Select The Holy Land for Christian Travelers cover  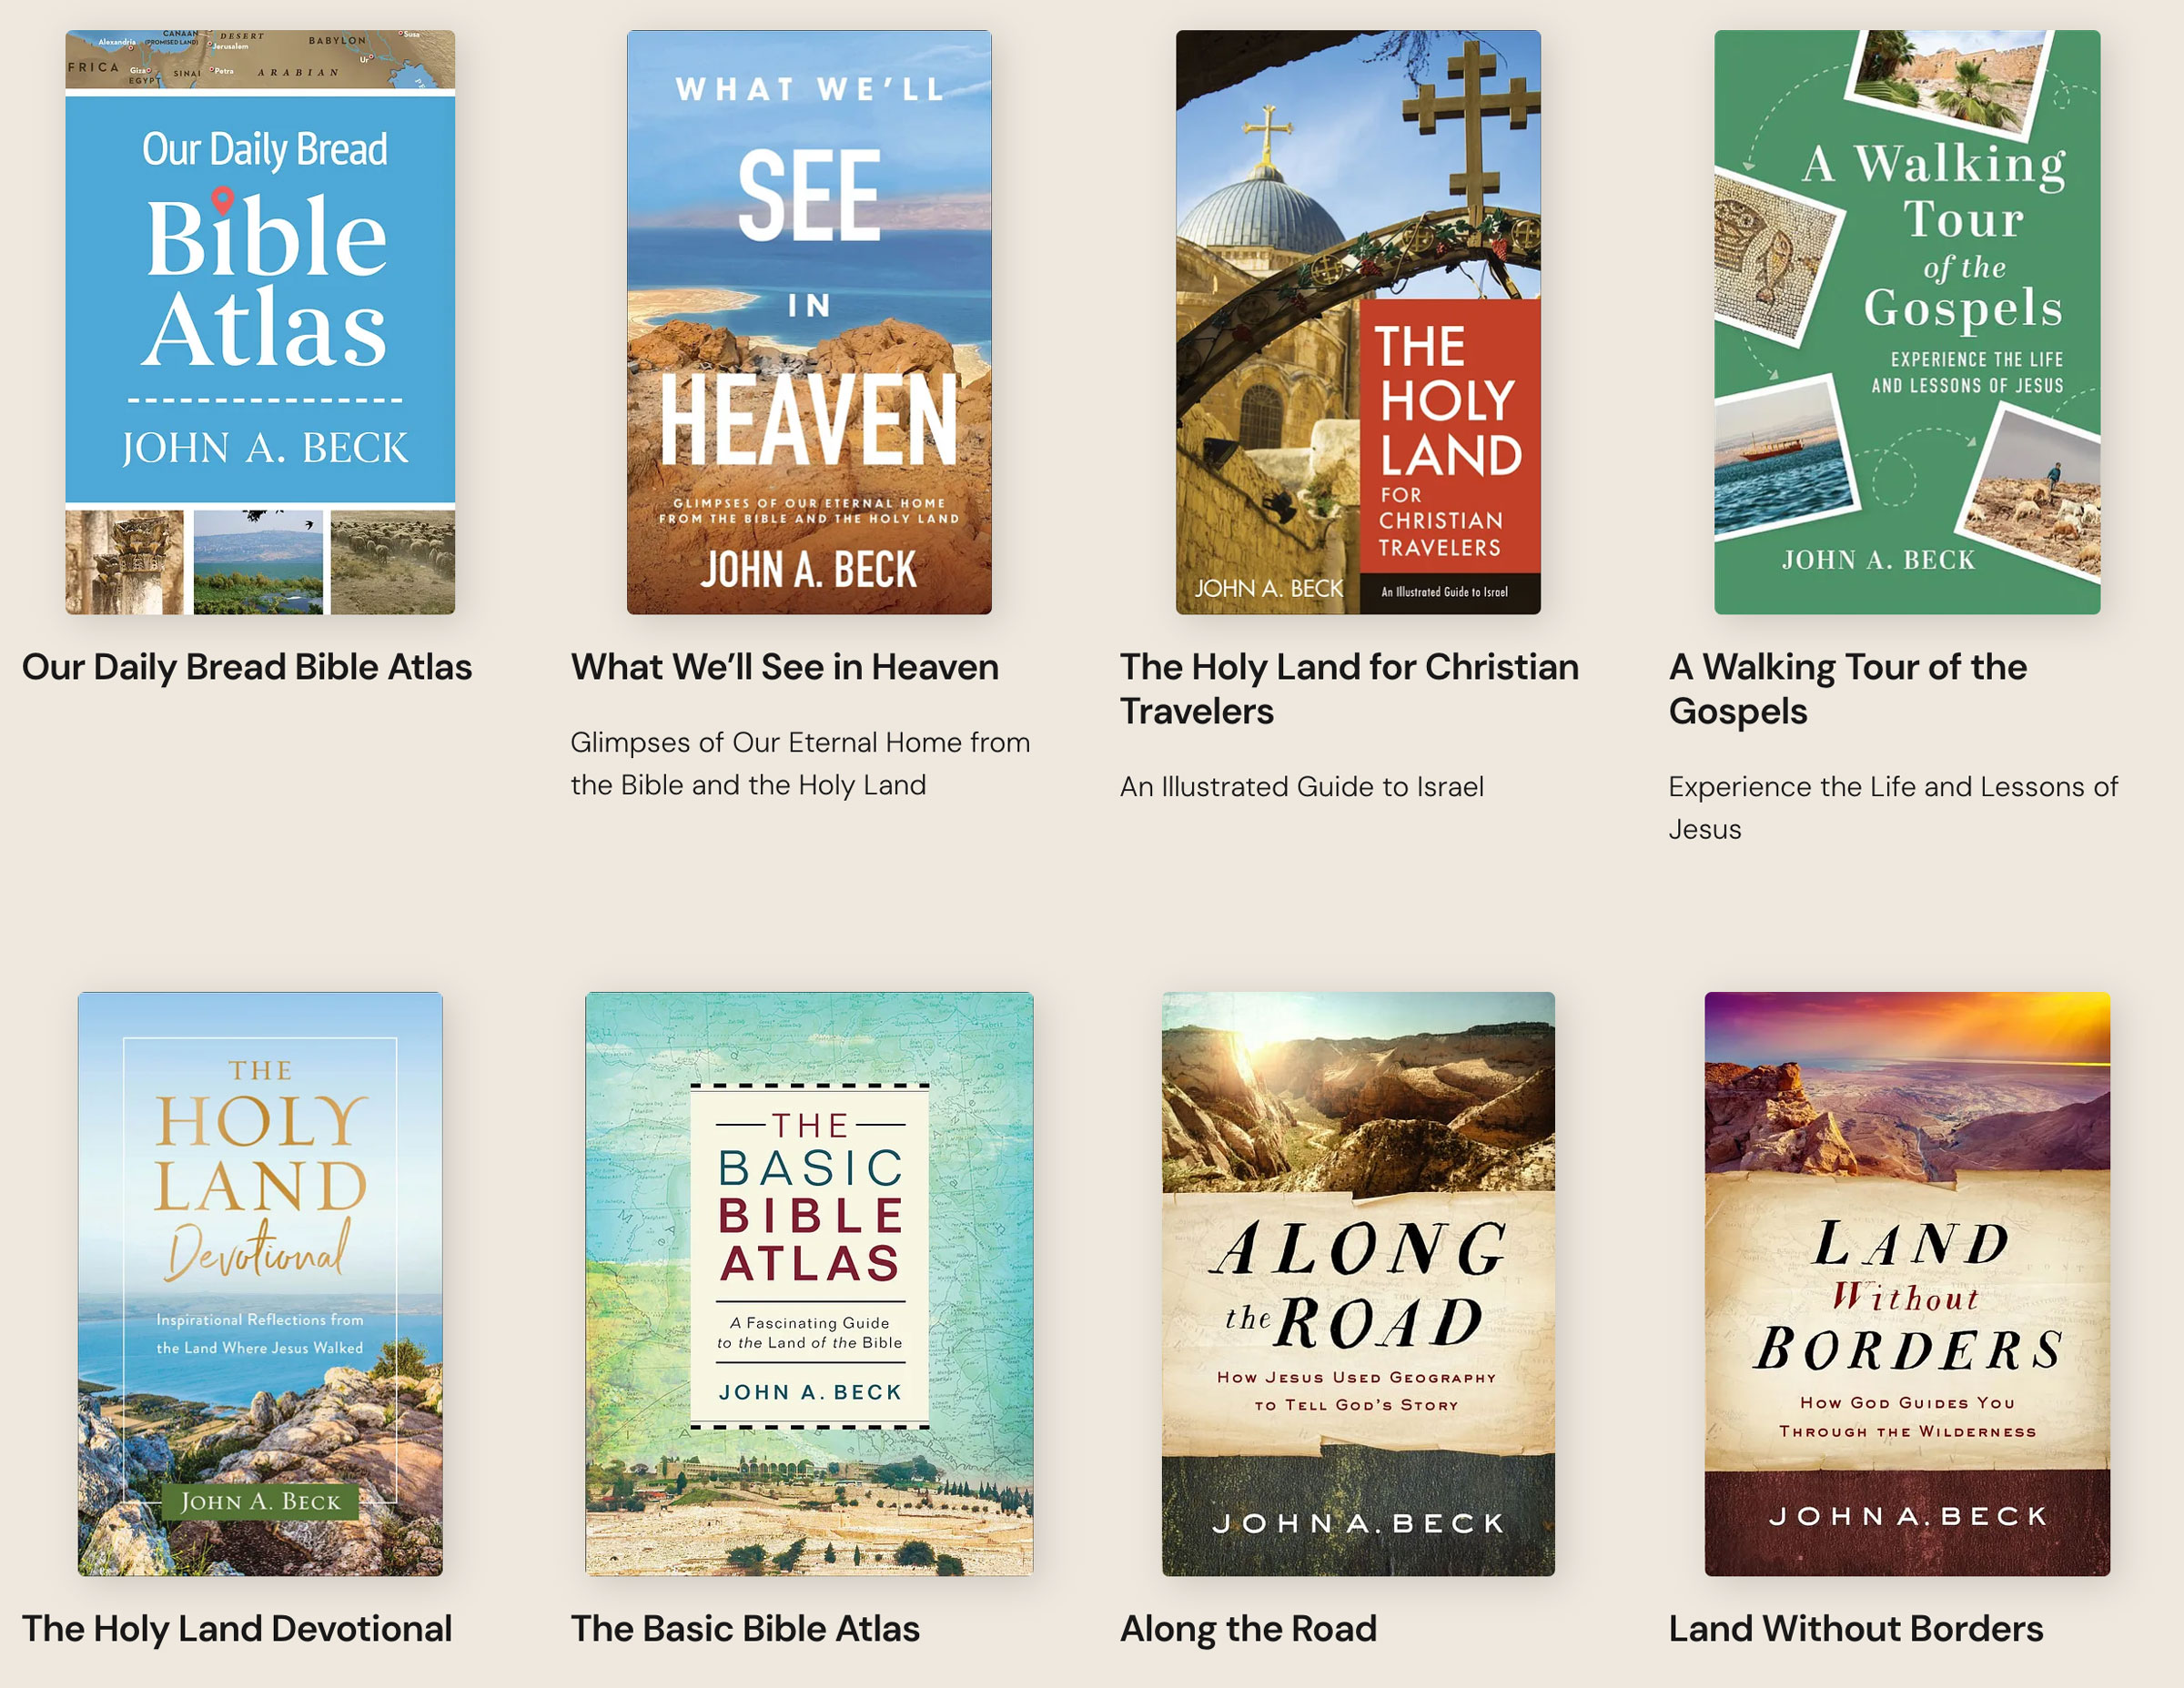[1358, 322]
